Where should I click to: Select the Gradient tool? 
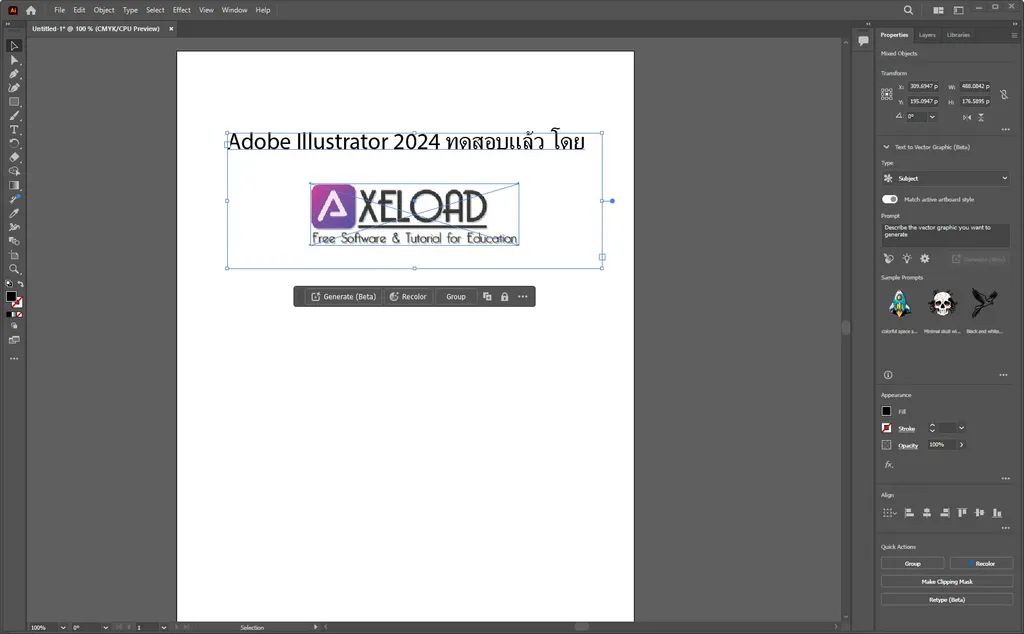(x=14, y=185)
